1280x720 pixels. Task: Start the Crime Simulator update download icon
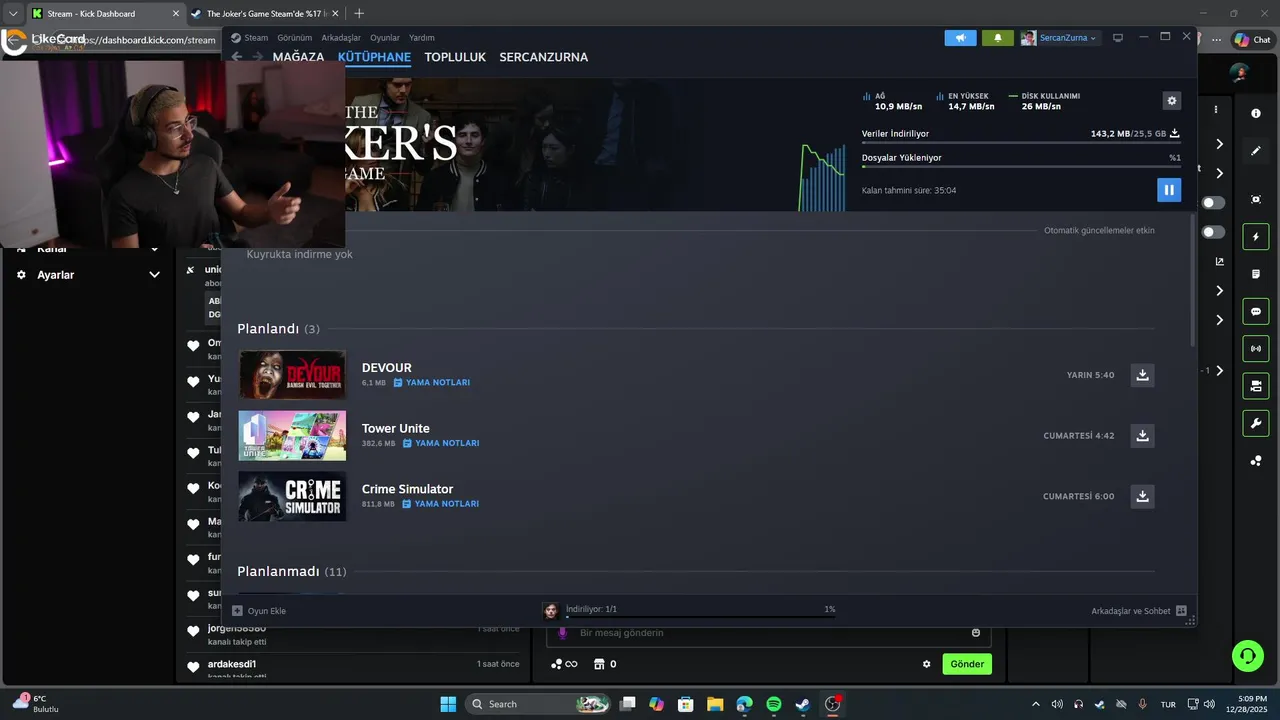pos(1142,496)
